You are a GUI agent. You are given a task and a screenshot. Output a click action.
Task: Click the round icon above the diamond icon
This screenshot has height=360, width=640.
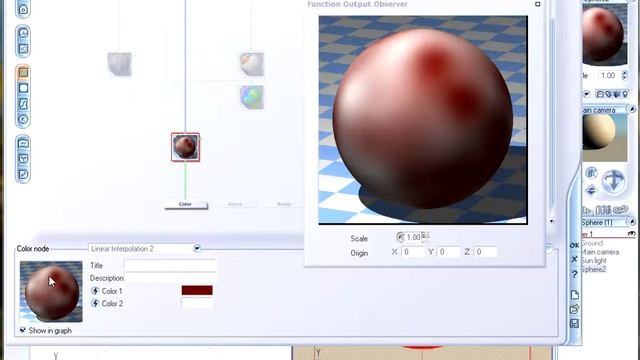pyautogui.click(x=591, y=173)
